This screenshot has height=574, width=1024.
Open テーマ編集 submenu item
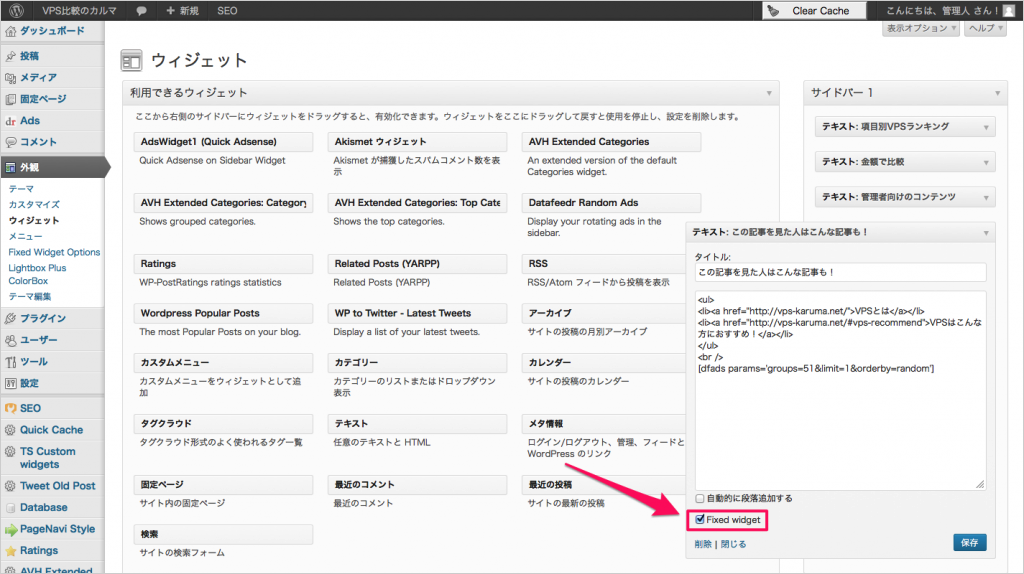(29, 296)
